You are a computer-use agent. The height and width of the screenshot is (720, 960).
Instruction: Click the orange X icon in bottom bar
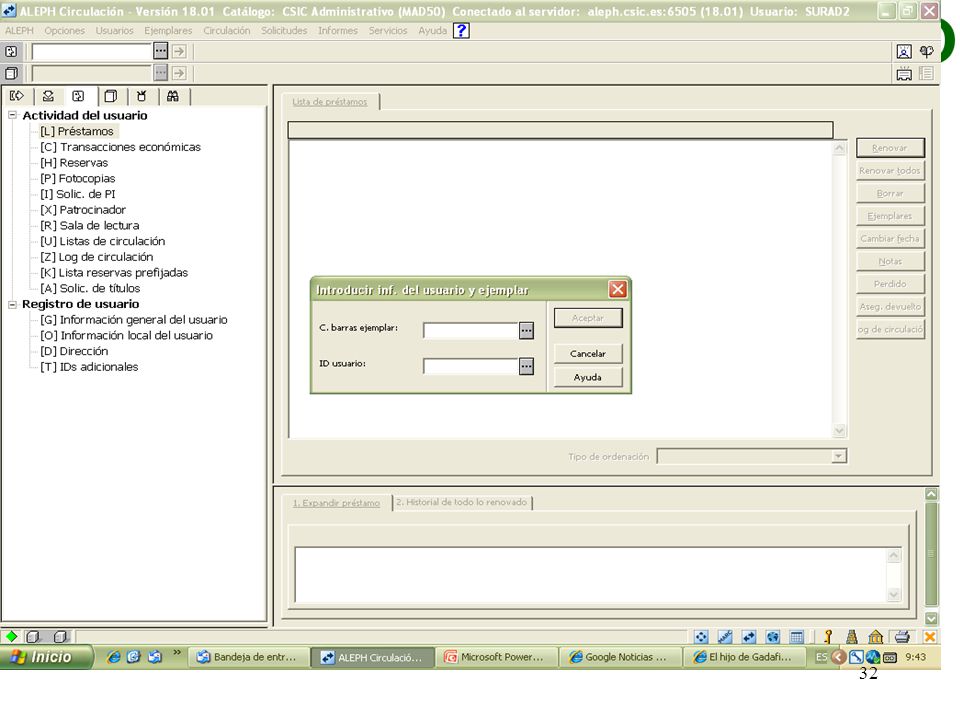929,637
